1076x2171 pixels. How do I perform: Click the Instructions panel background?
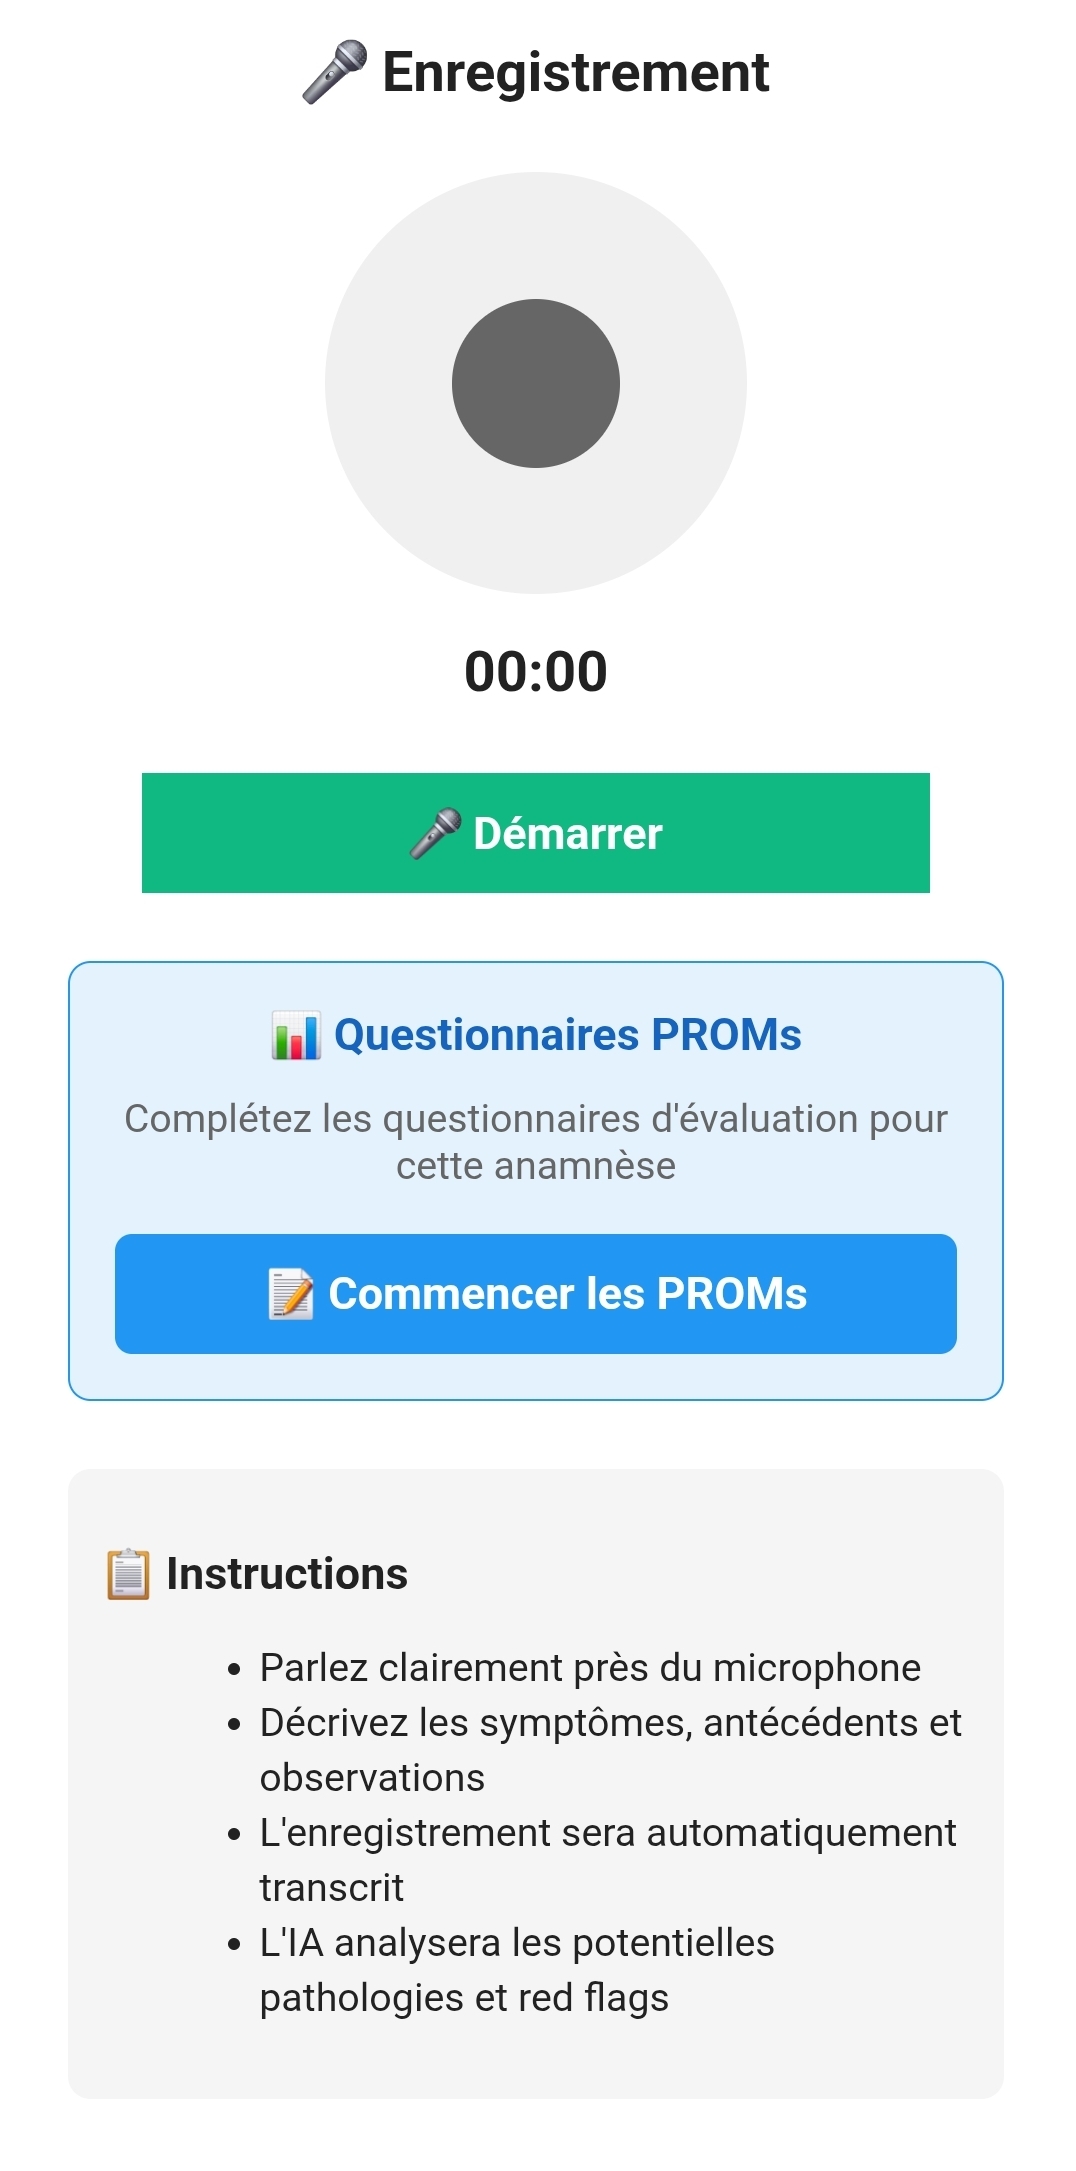[538, 2060]
